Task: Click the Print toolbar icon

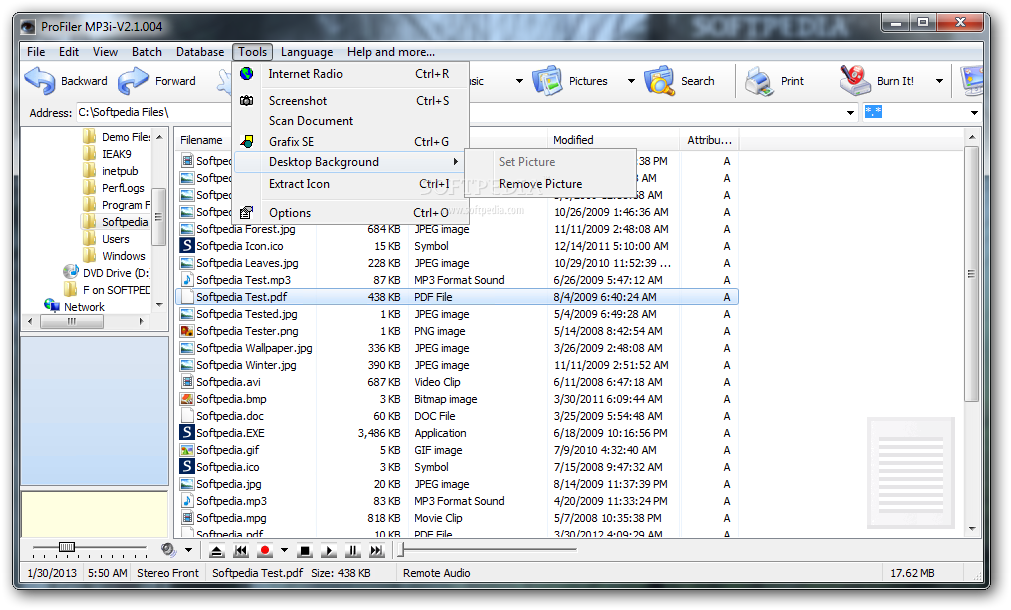Action: [759, 81]
